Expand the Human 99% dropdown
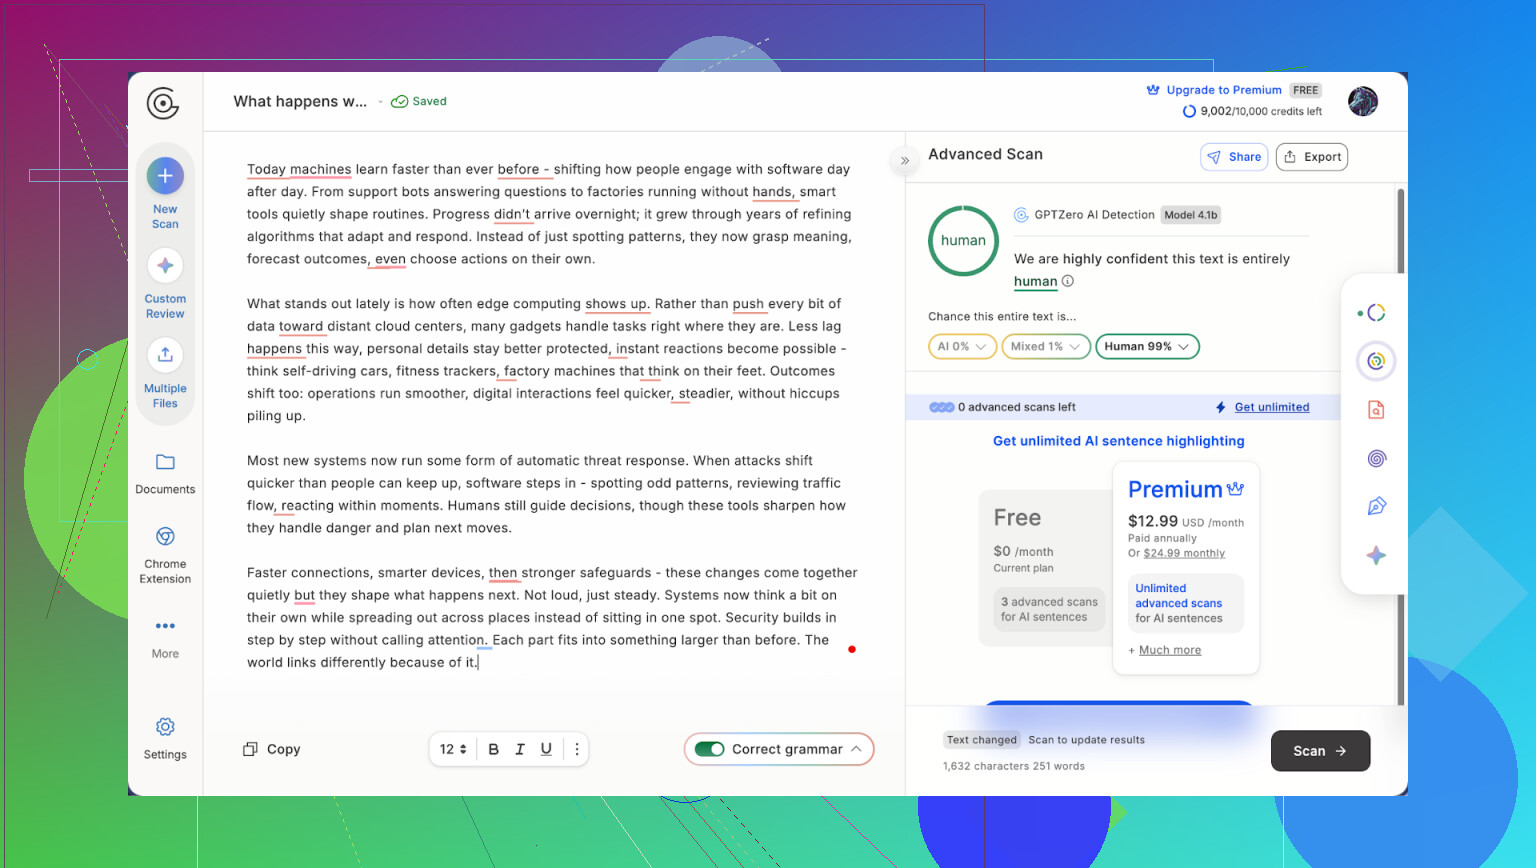This screenshot has height=868, width=1536. coord(1147,347)
